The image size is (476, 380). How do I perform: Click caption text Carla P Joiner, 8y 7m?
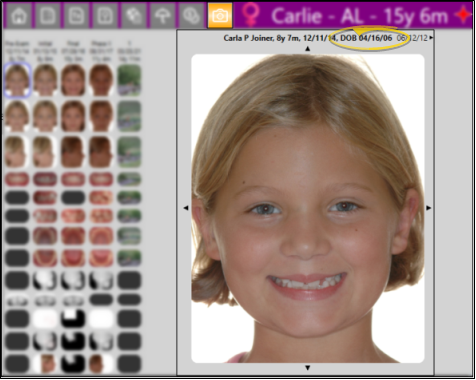pos(262,38)
